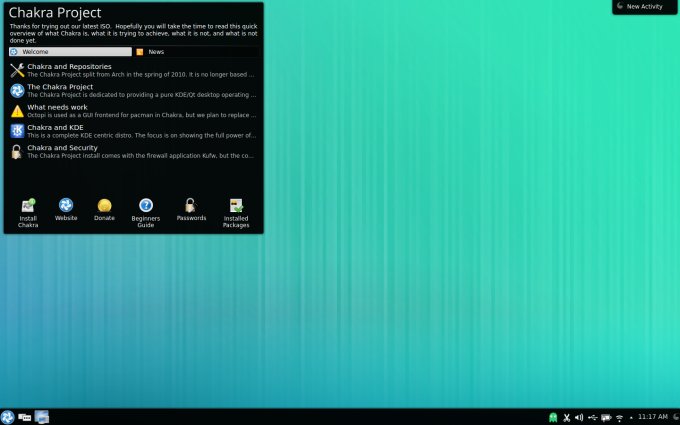The image size is (680, 425).
Task: Open the Installed Packages shortcut
Action: coord(236,212)
